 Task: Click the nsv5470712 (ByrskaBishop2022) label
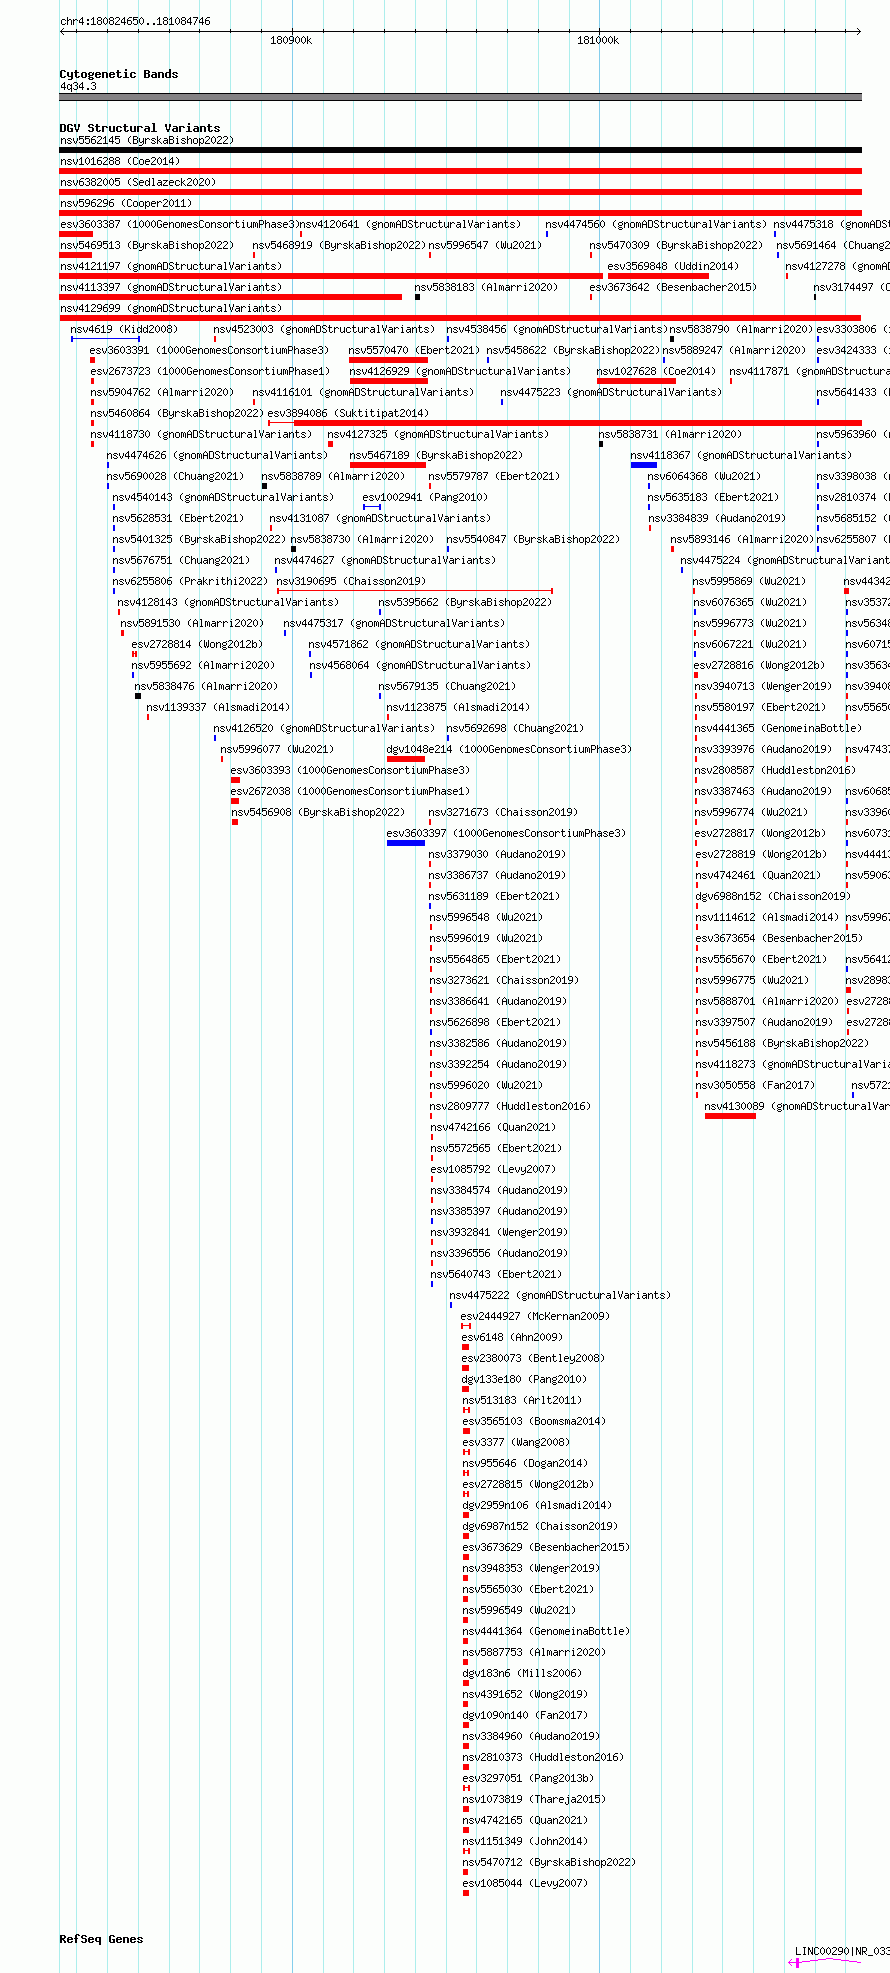[x=548, y=1862]
